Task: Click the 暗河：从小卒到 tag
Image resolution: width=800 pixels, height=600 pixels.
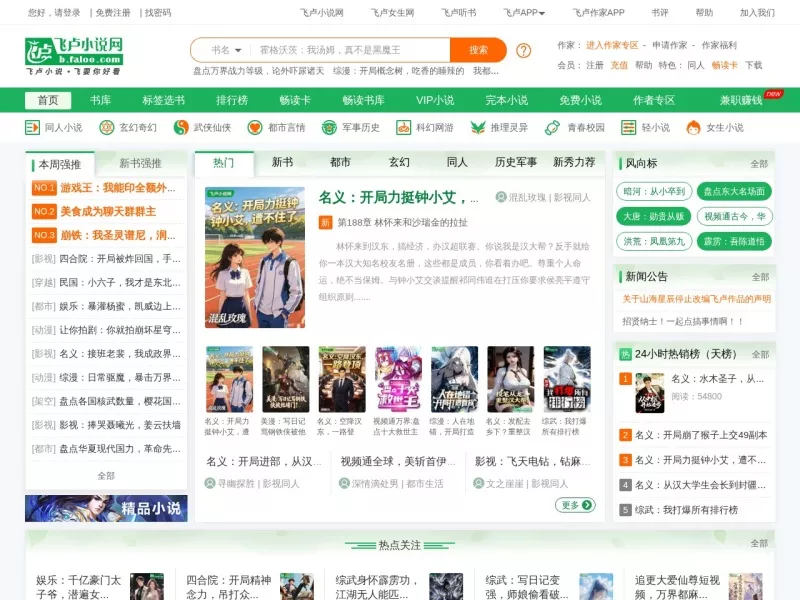Action: (654, 191)
